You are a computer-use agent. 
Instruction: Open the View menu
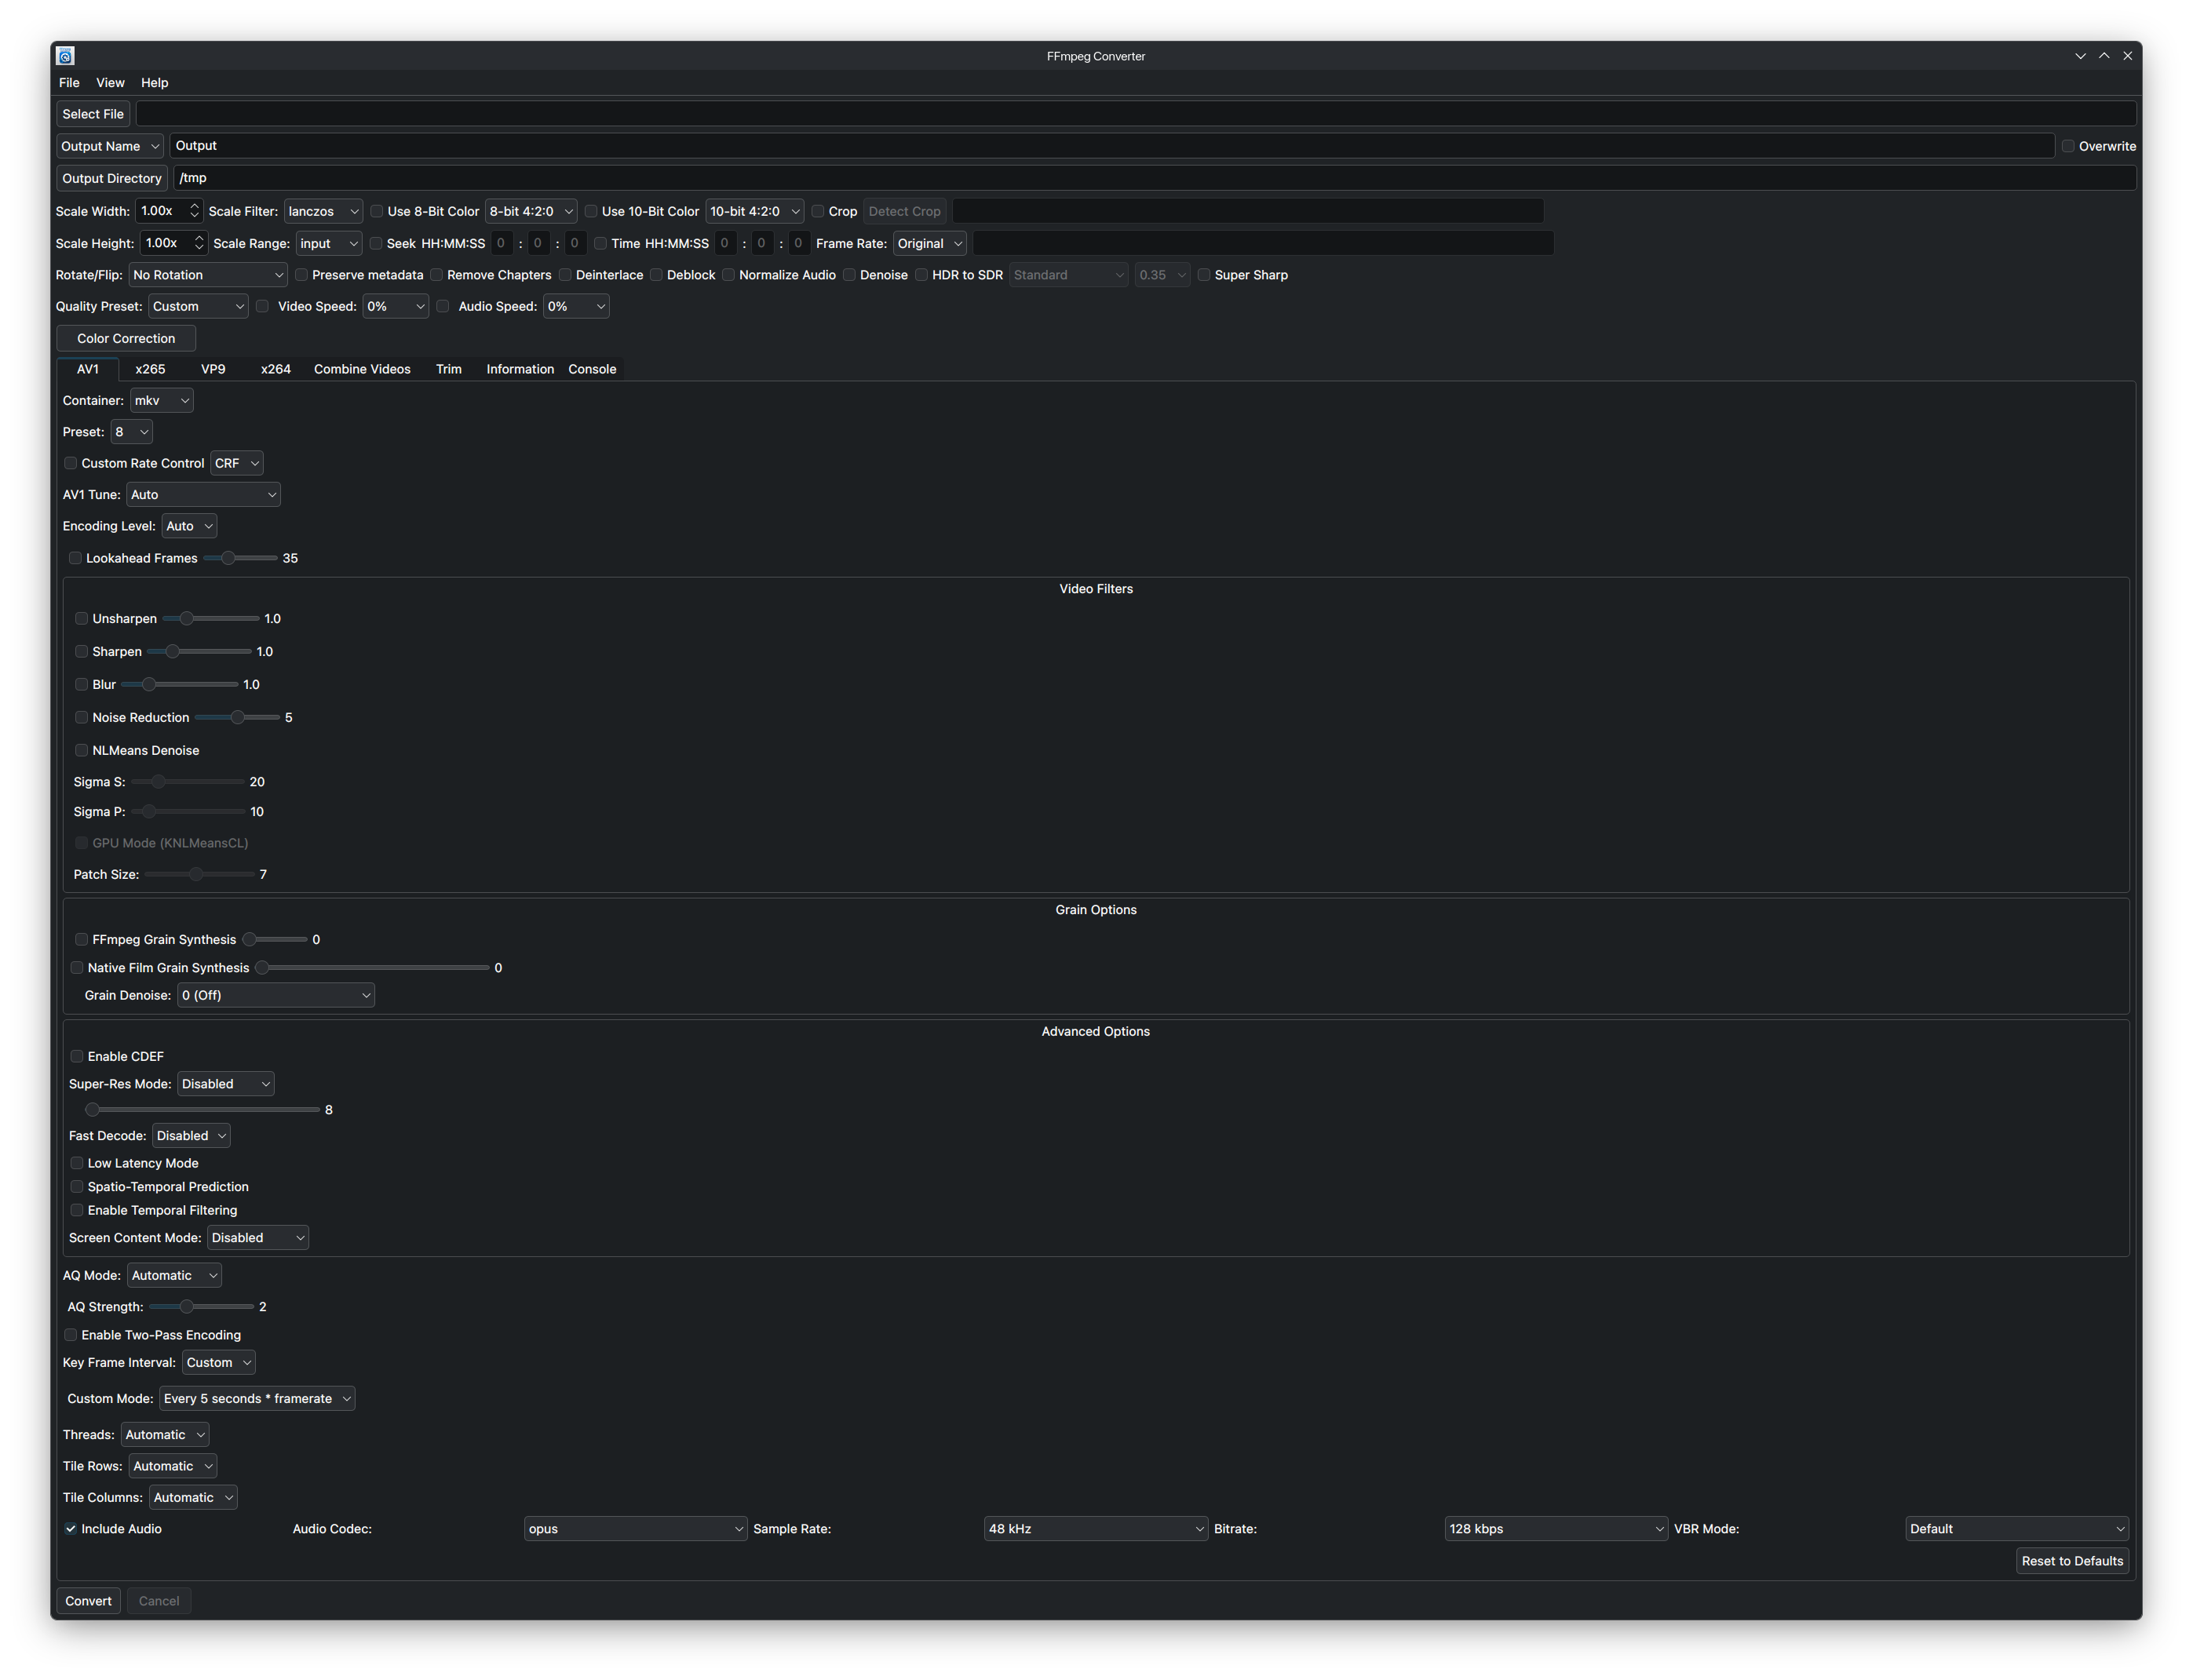point(110,83)
